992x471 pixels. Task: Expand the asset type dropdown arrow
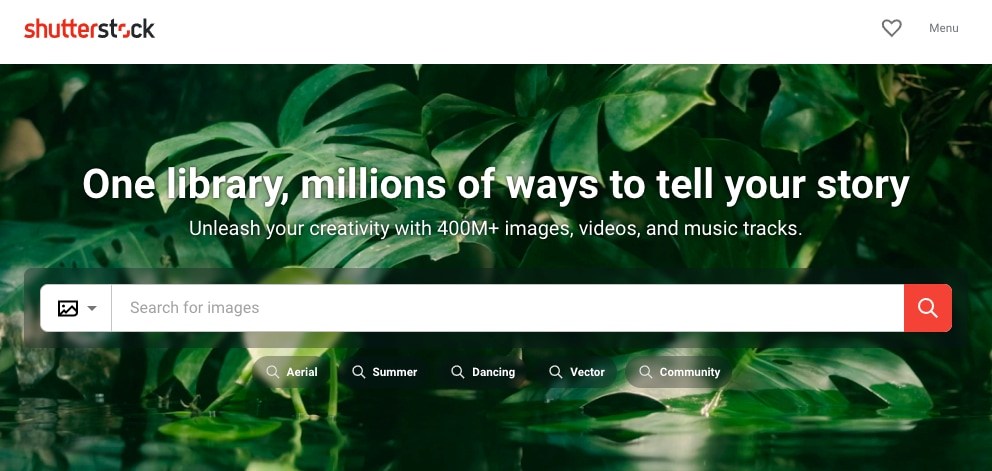(x=92, y=308)
